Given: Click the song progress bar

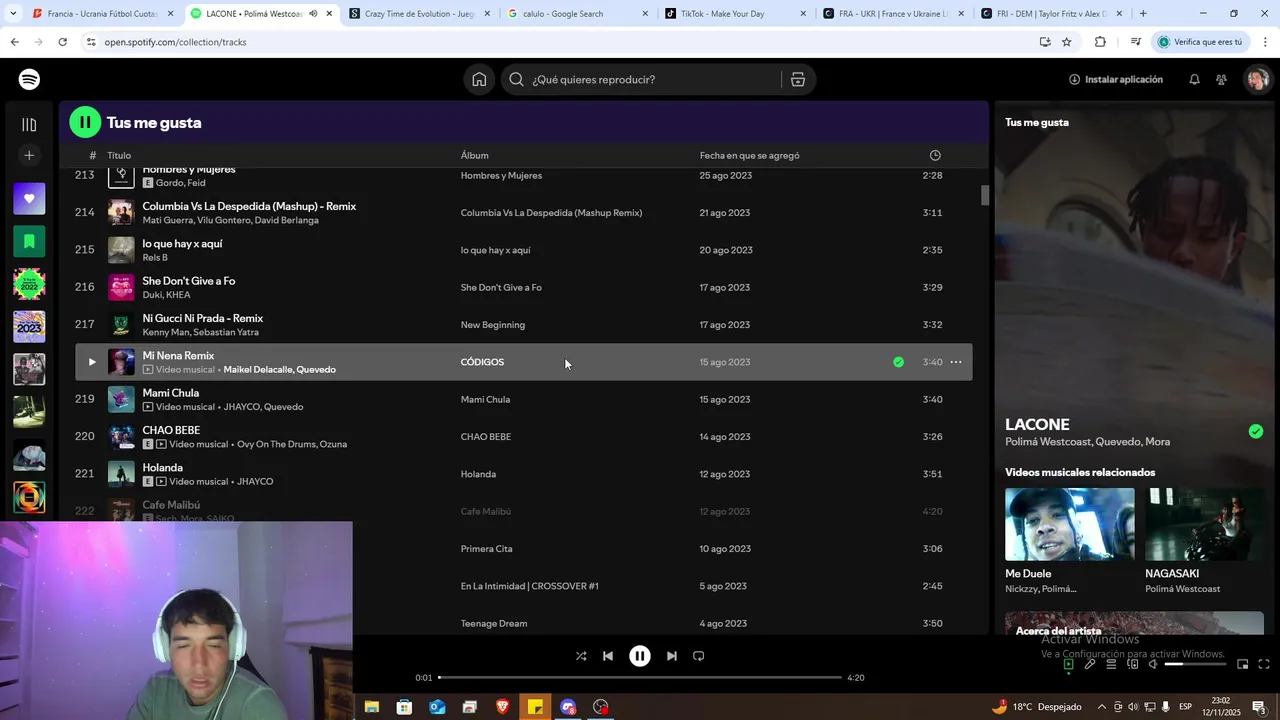Looking at the screenshot, I should [x=640, y=678].
